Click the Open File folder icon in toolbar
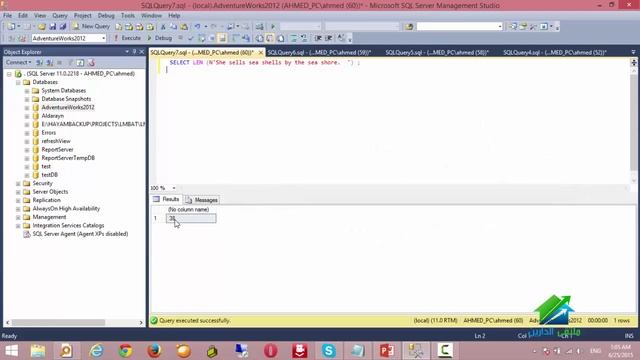The image size is (640, 360). 42,27
